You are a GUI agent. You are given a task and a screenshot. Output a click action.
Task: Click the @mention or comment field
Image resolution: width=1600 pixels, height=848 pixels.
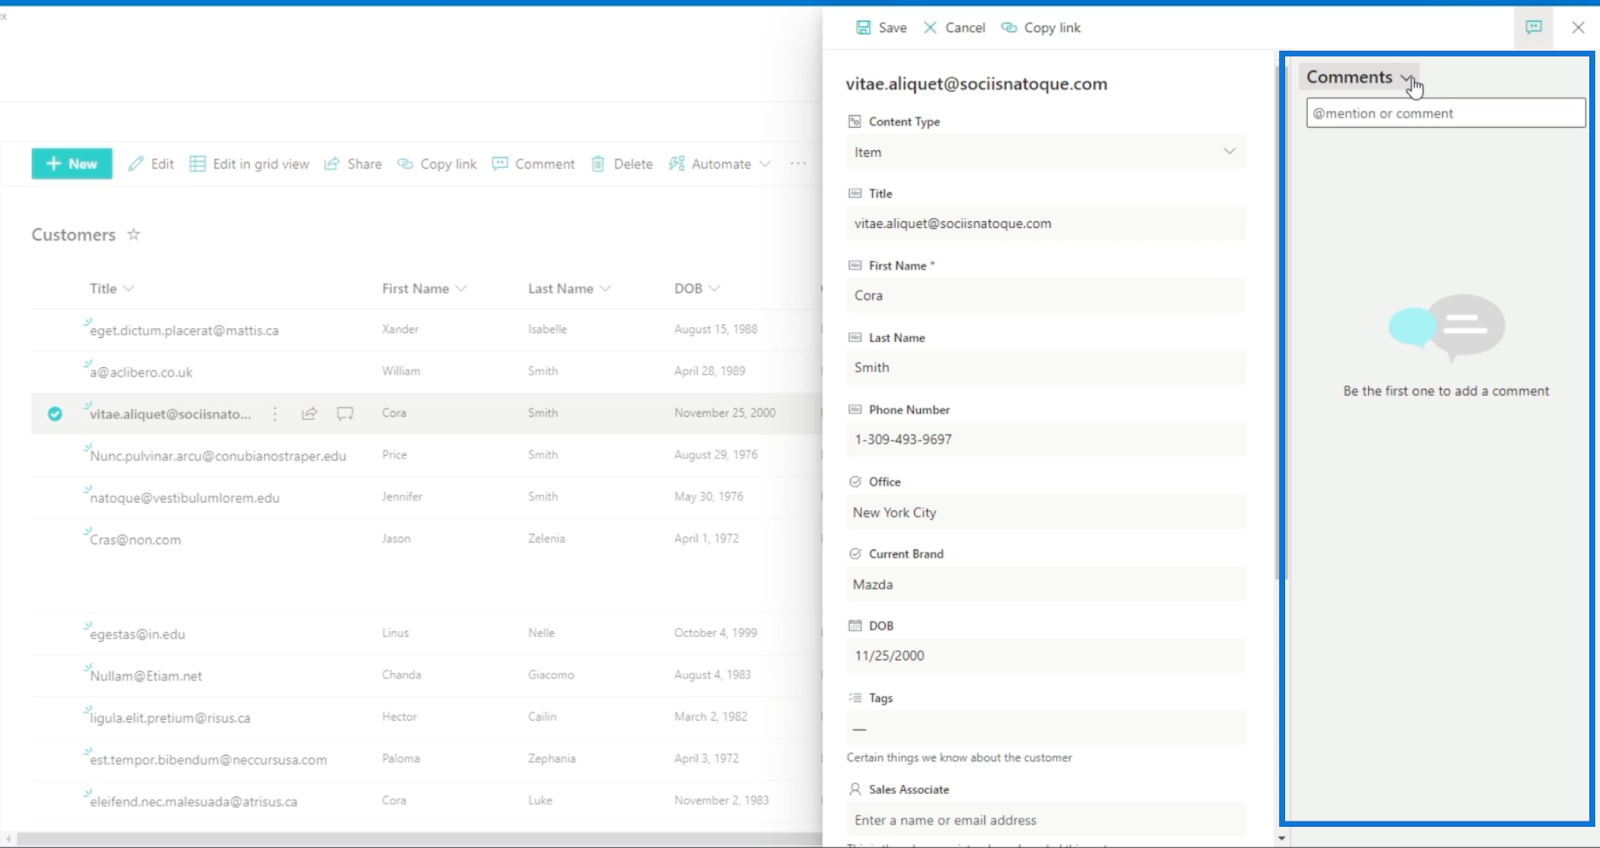[1446, 113]
